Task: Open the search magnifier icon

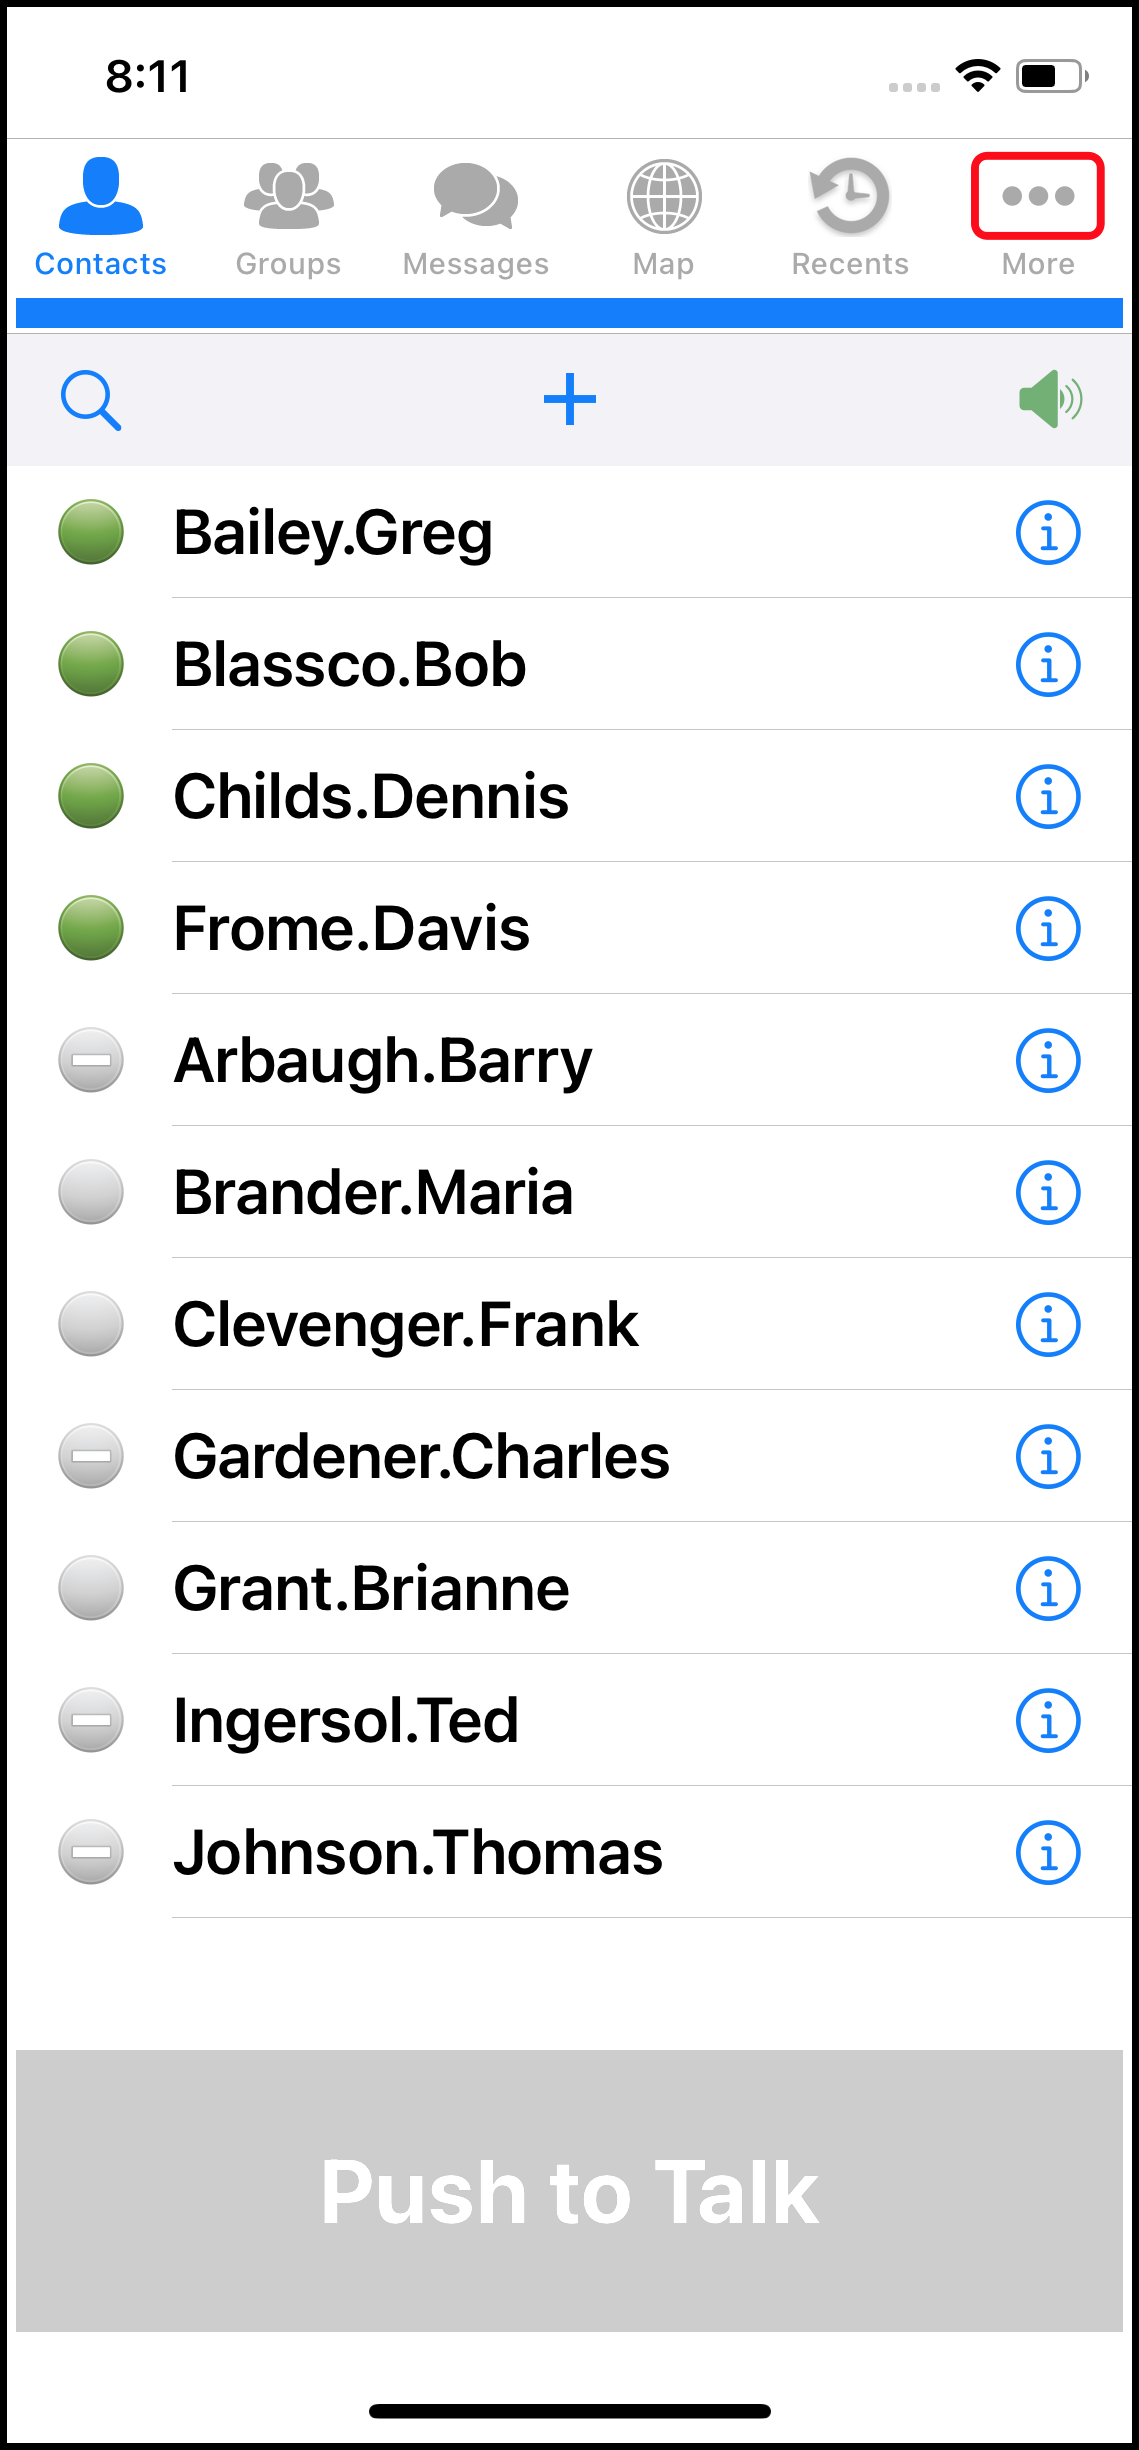Action: click(91, 400)
